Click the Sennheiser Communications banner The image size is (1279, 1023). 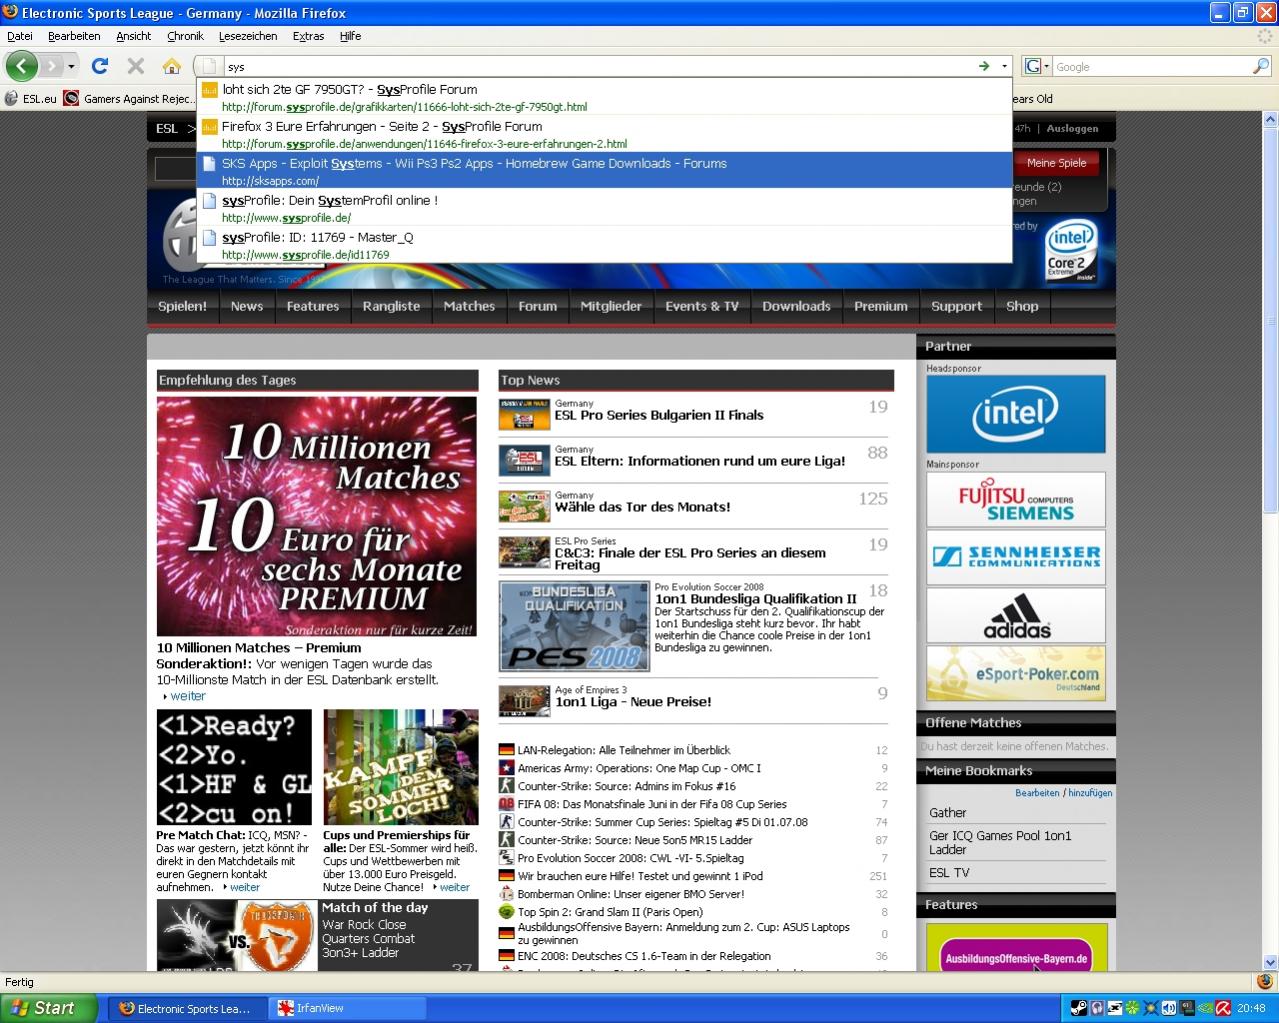click(1016, 557)
